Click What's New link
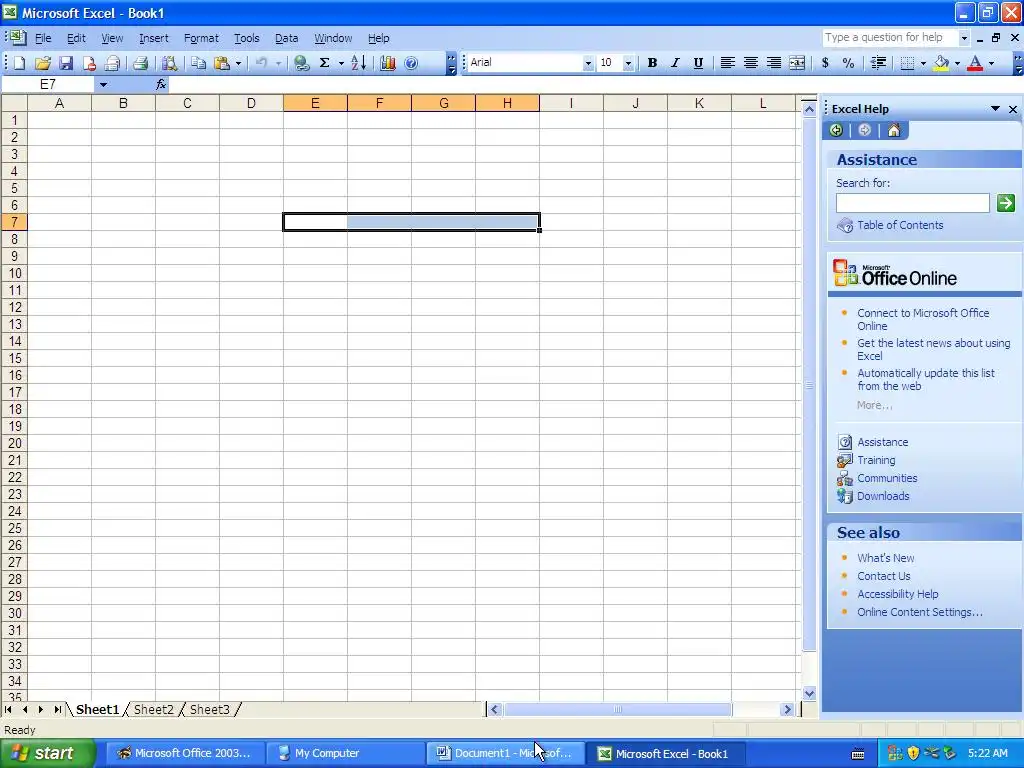The width and height of the screenshot is (1024, 768). tap(886, 558)
